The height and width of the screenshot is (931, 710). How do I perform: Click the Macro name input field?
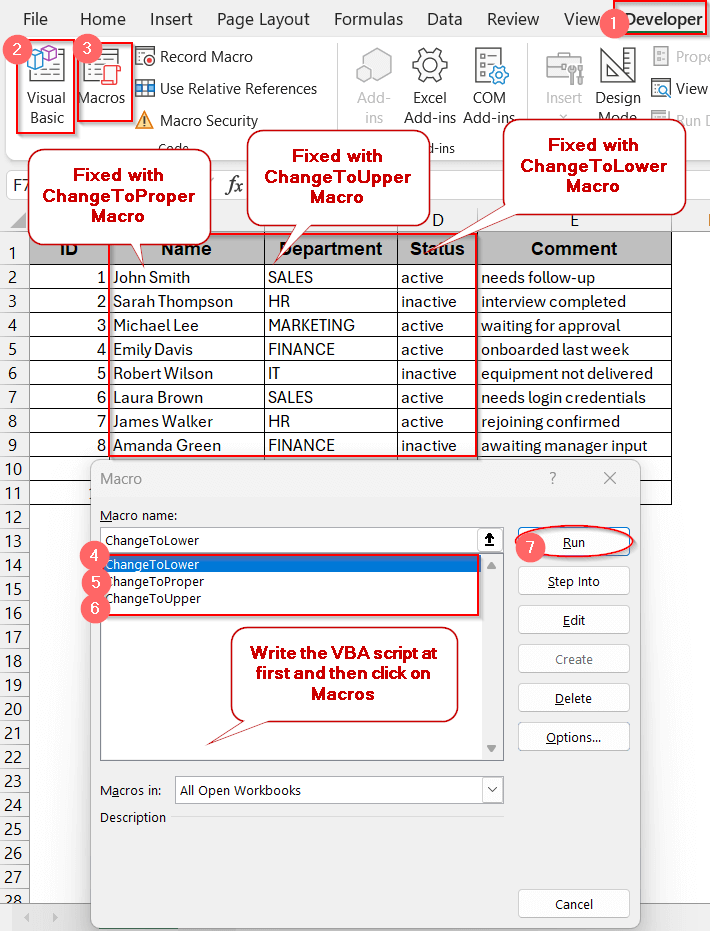289,540
